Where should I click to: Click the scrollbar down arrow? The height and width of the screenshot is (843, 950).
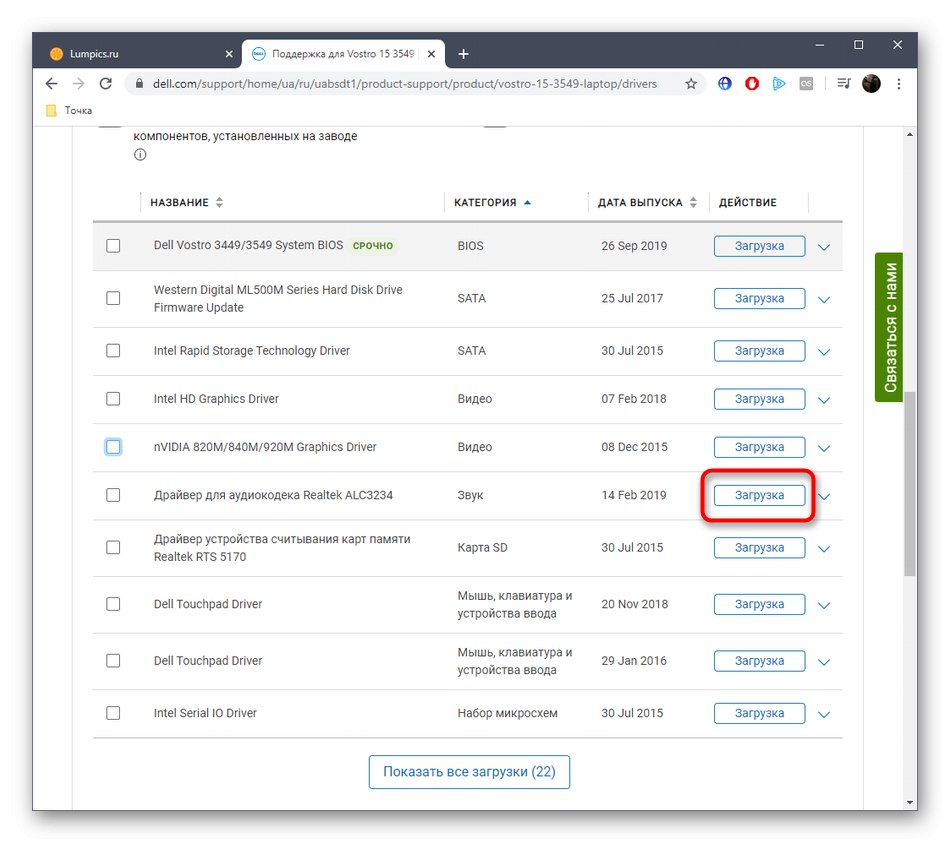click(x=909, y=802)
